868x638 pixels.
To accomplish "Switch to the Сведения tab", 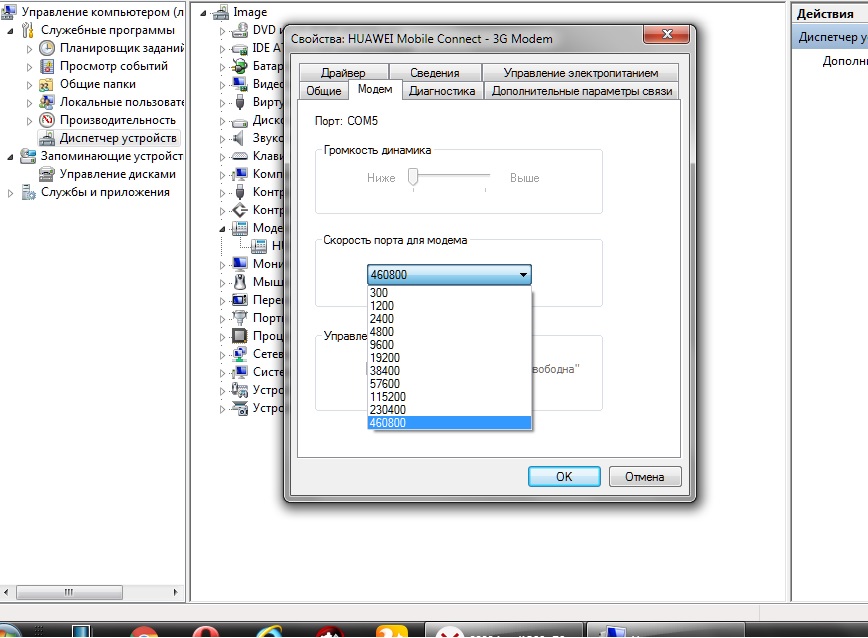I will point(435,72).
